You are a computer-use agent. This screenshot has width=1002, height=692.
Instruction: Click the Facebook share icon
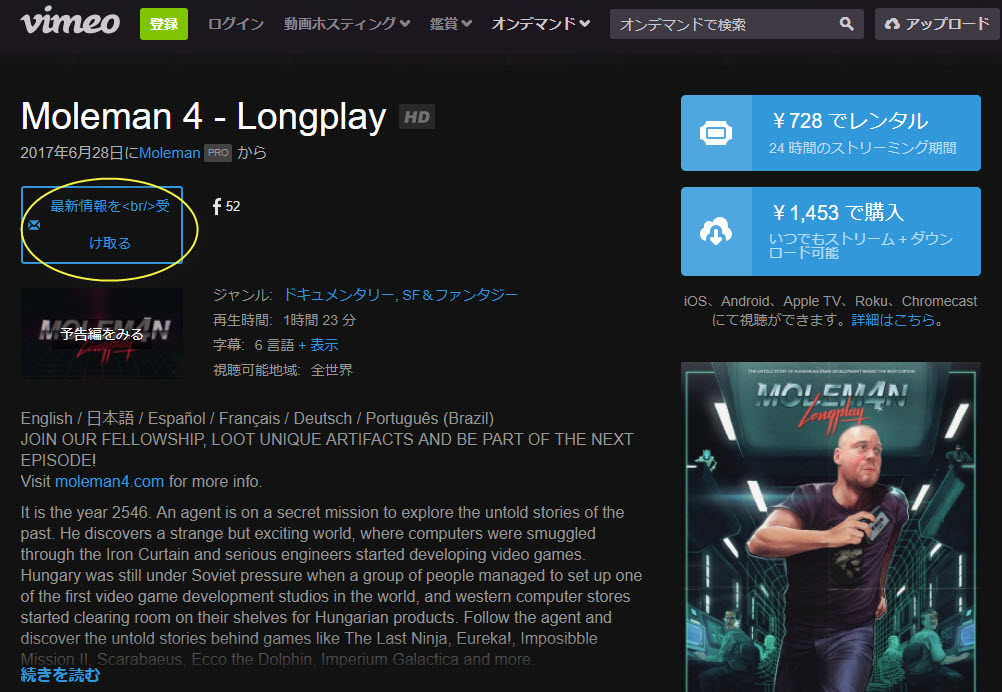coord(217,206)
